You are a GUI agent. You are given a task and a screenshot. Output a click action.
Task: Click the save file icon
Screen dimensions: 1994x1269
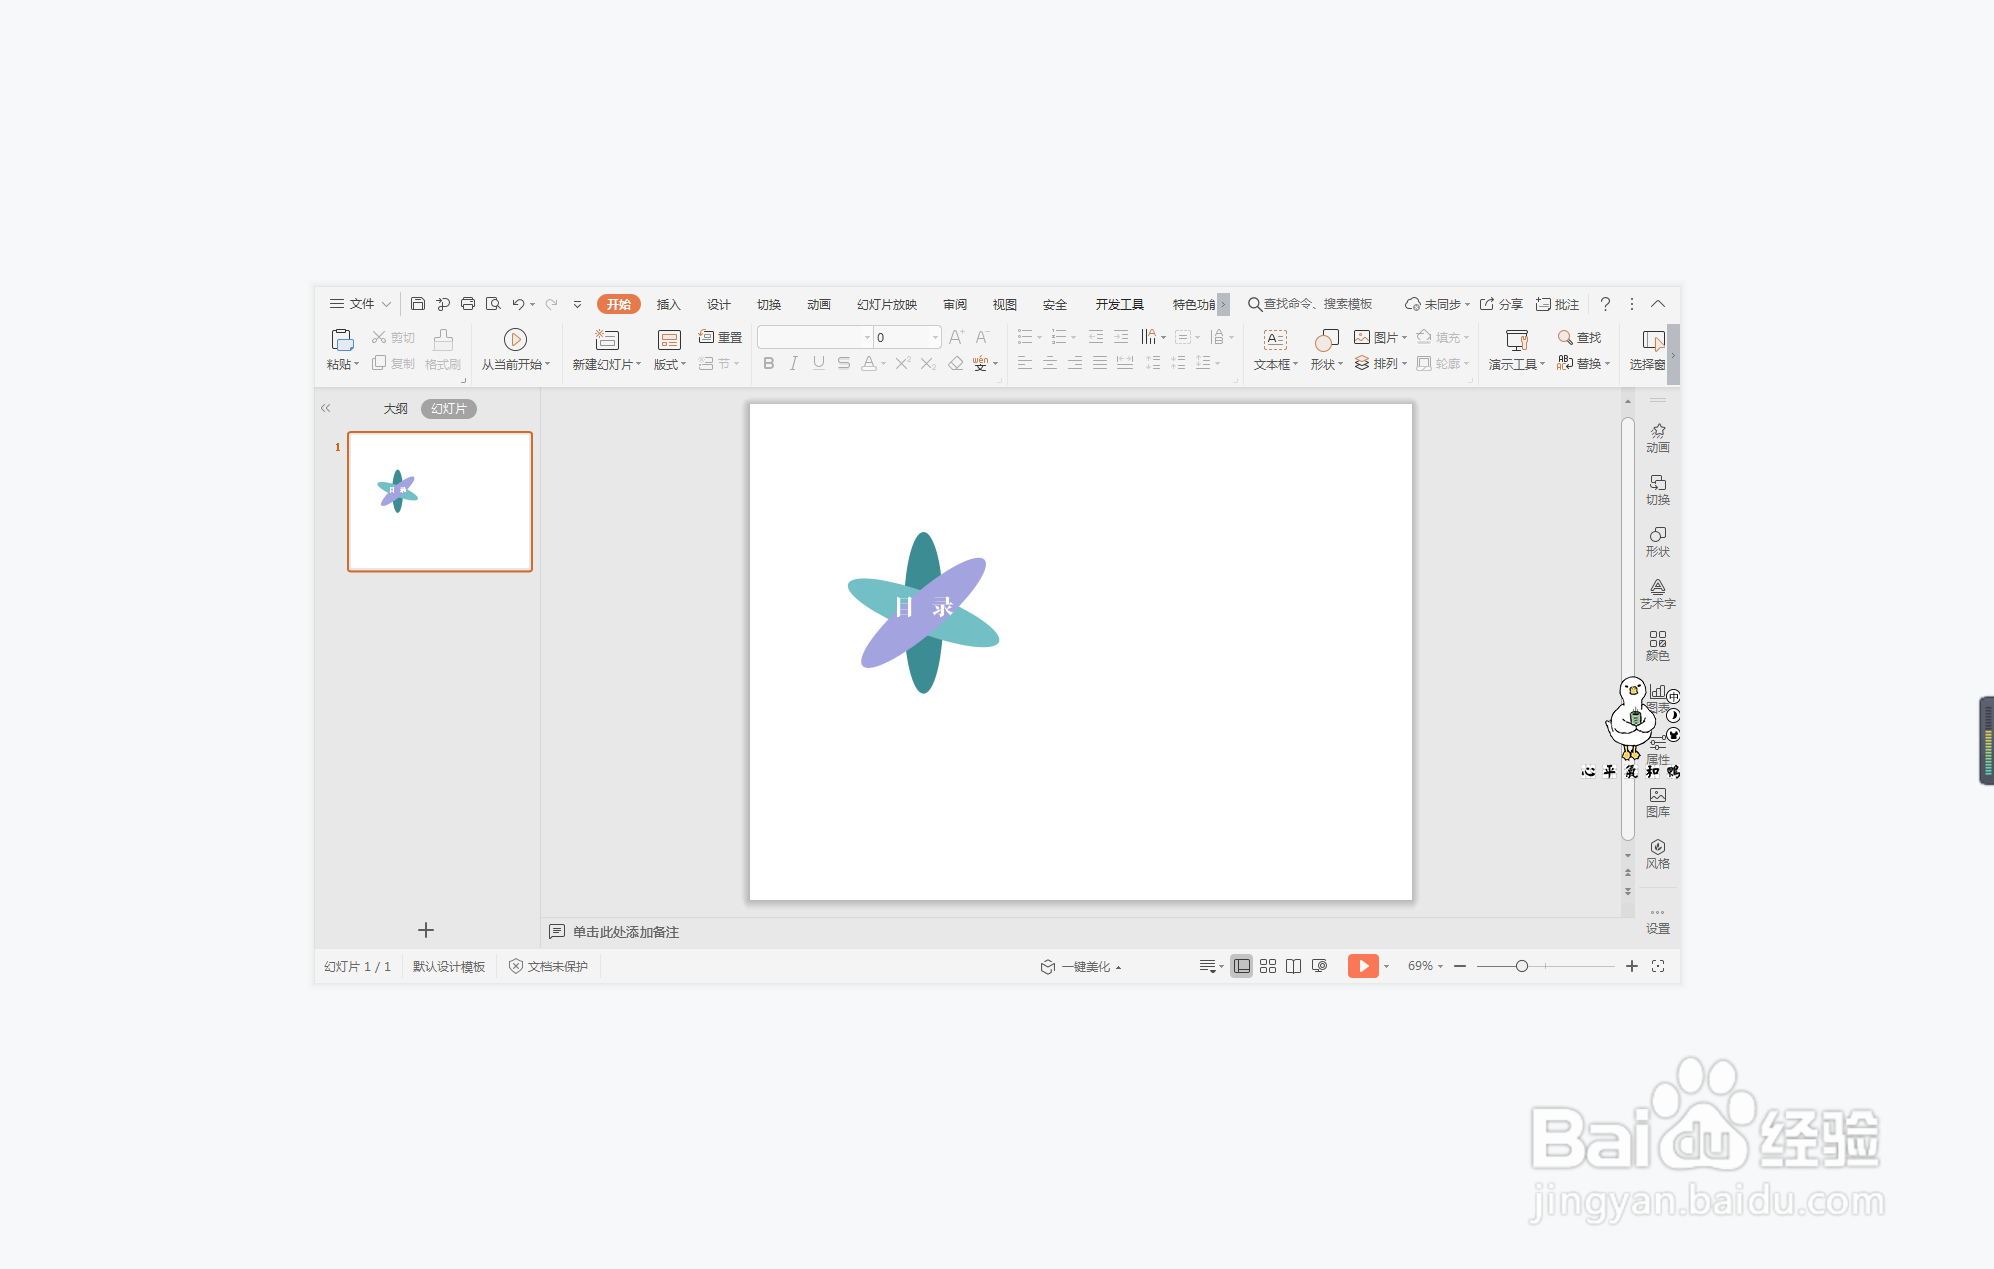point(418,304)
